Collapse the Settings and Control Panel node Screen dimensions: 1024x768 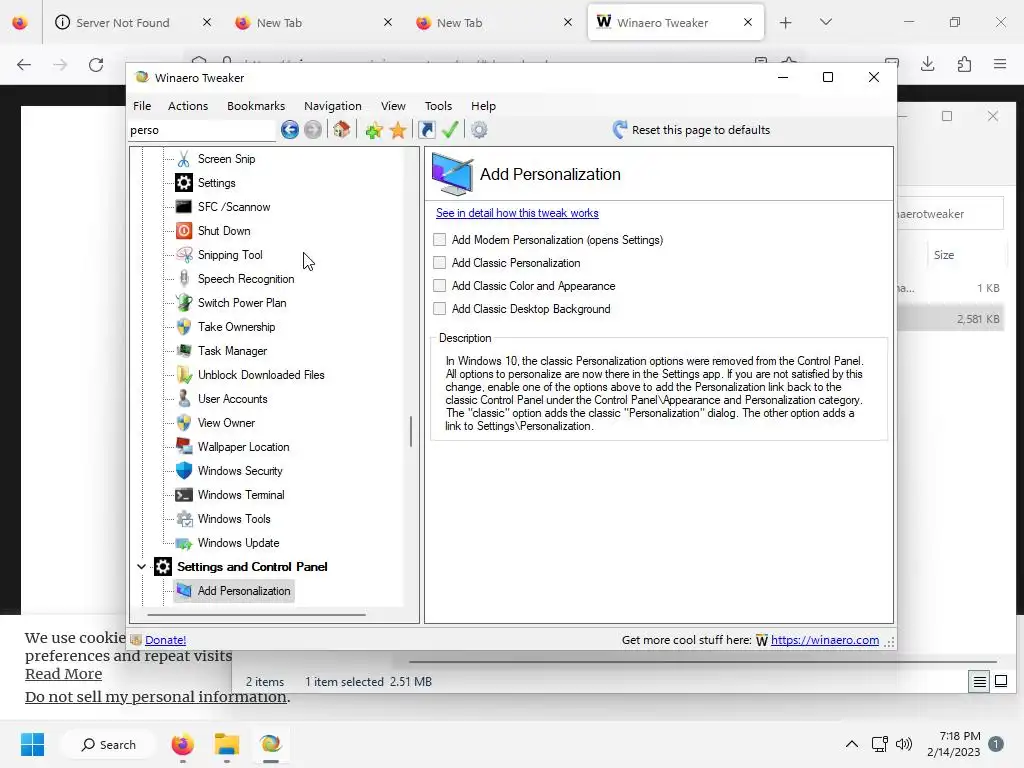[141, 567]
